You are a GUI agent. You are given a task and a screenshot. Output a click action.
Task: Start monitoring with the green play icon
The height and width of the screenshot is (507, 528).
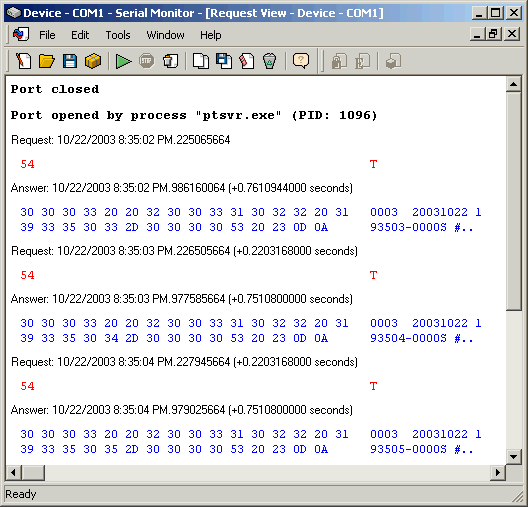tap(123, 61)
